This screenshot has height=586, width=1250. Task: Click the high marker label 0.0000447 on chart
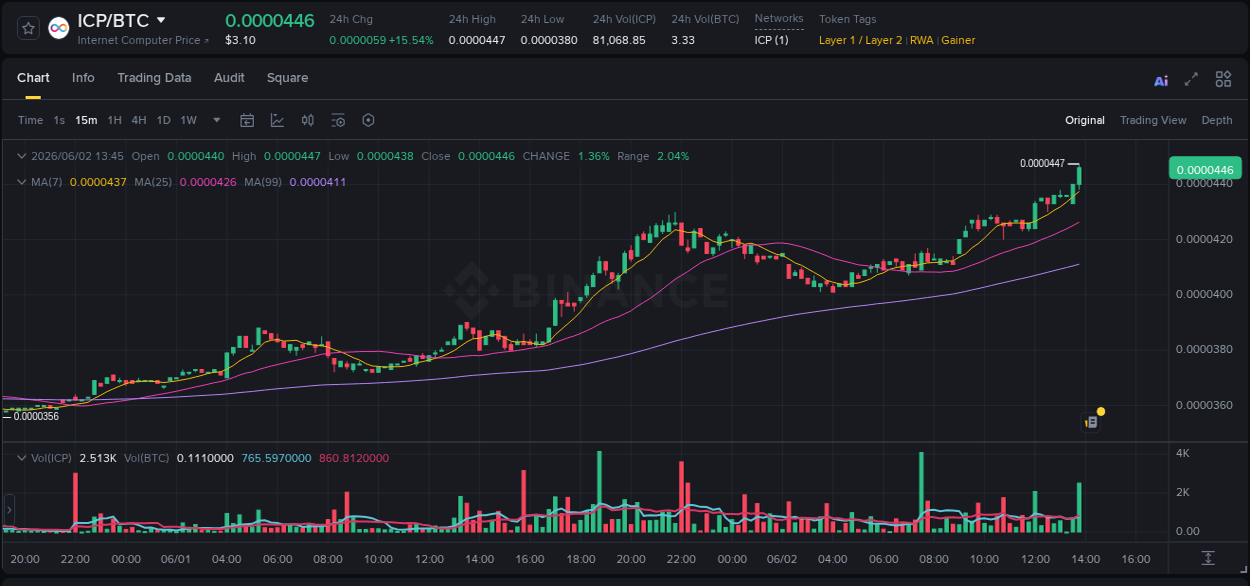(x=1042, y=163)
